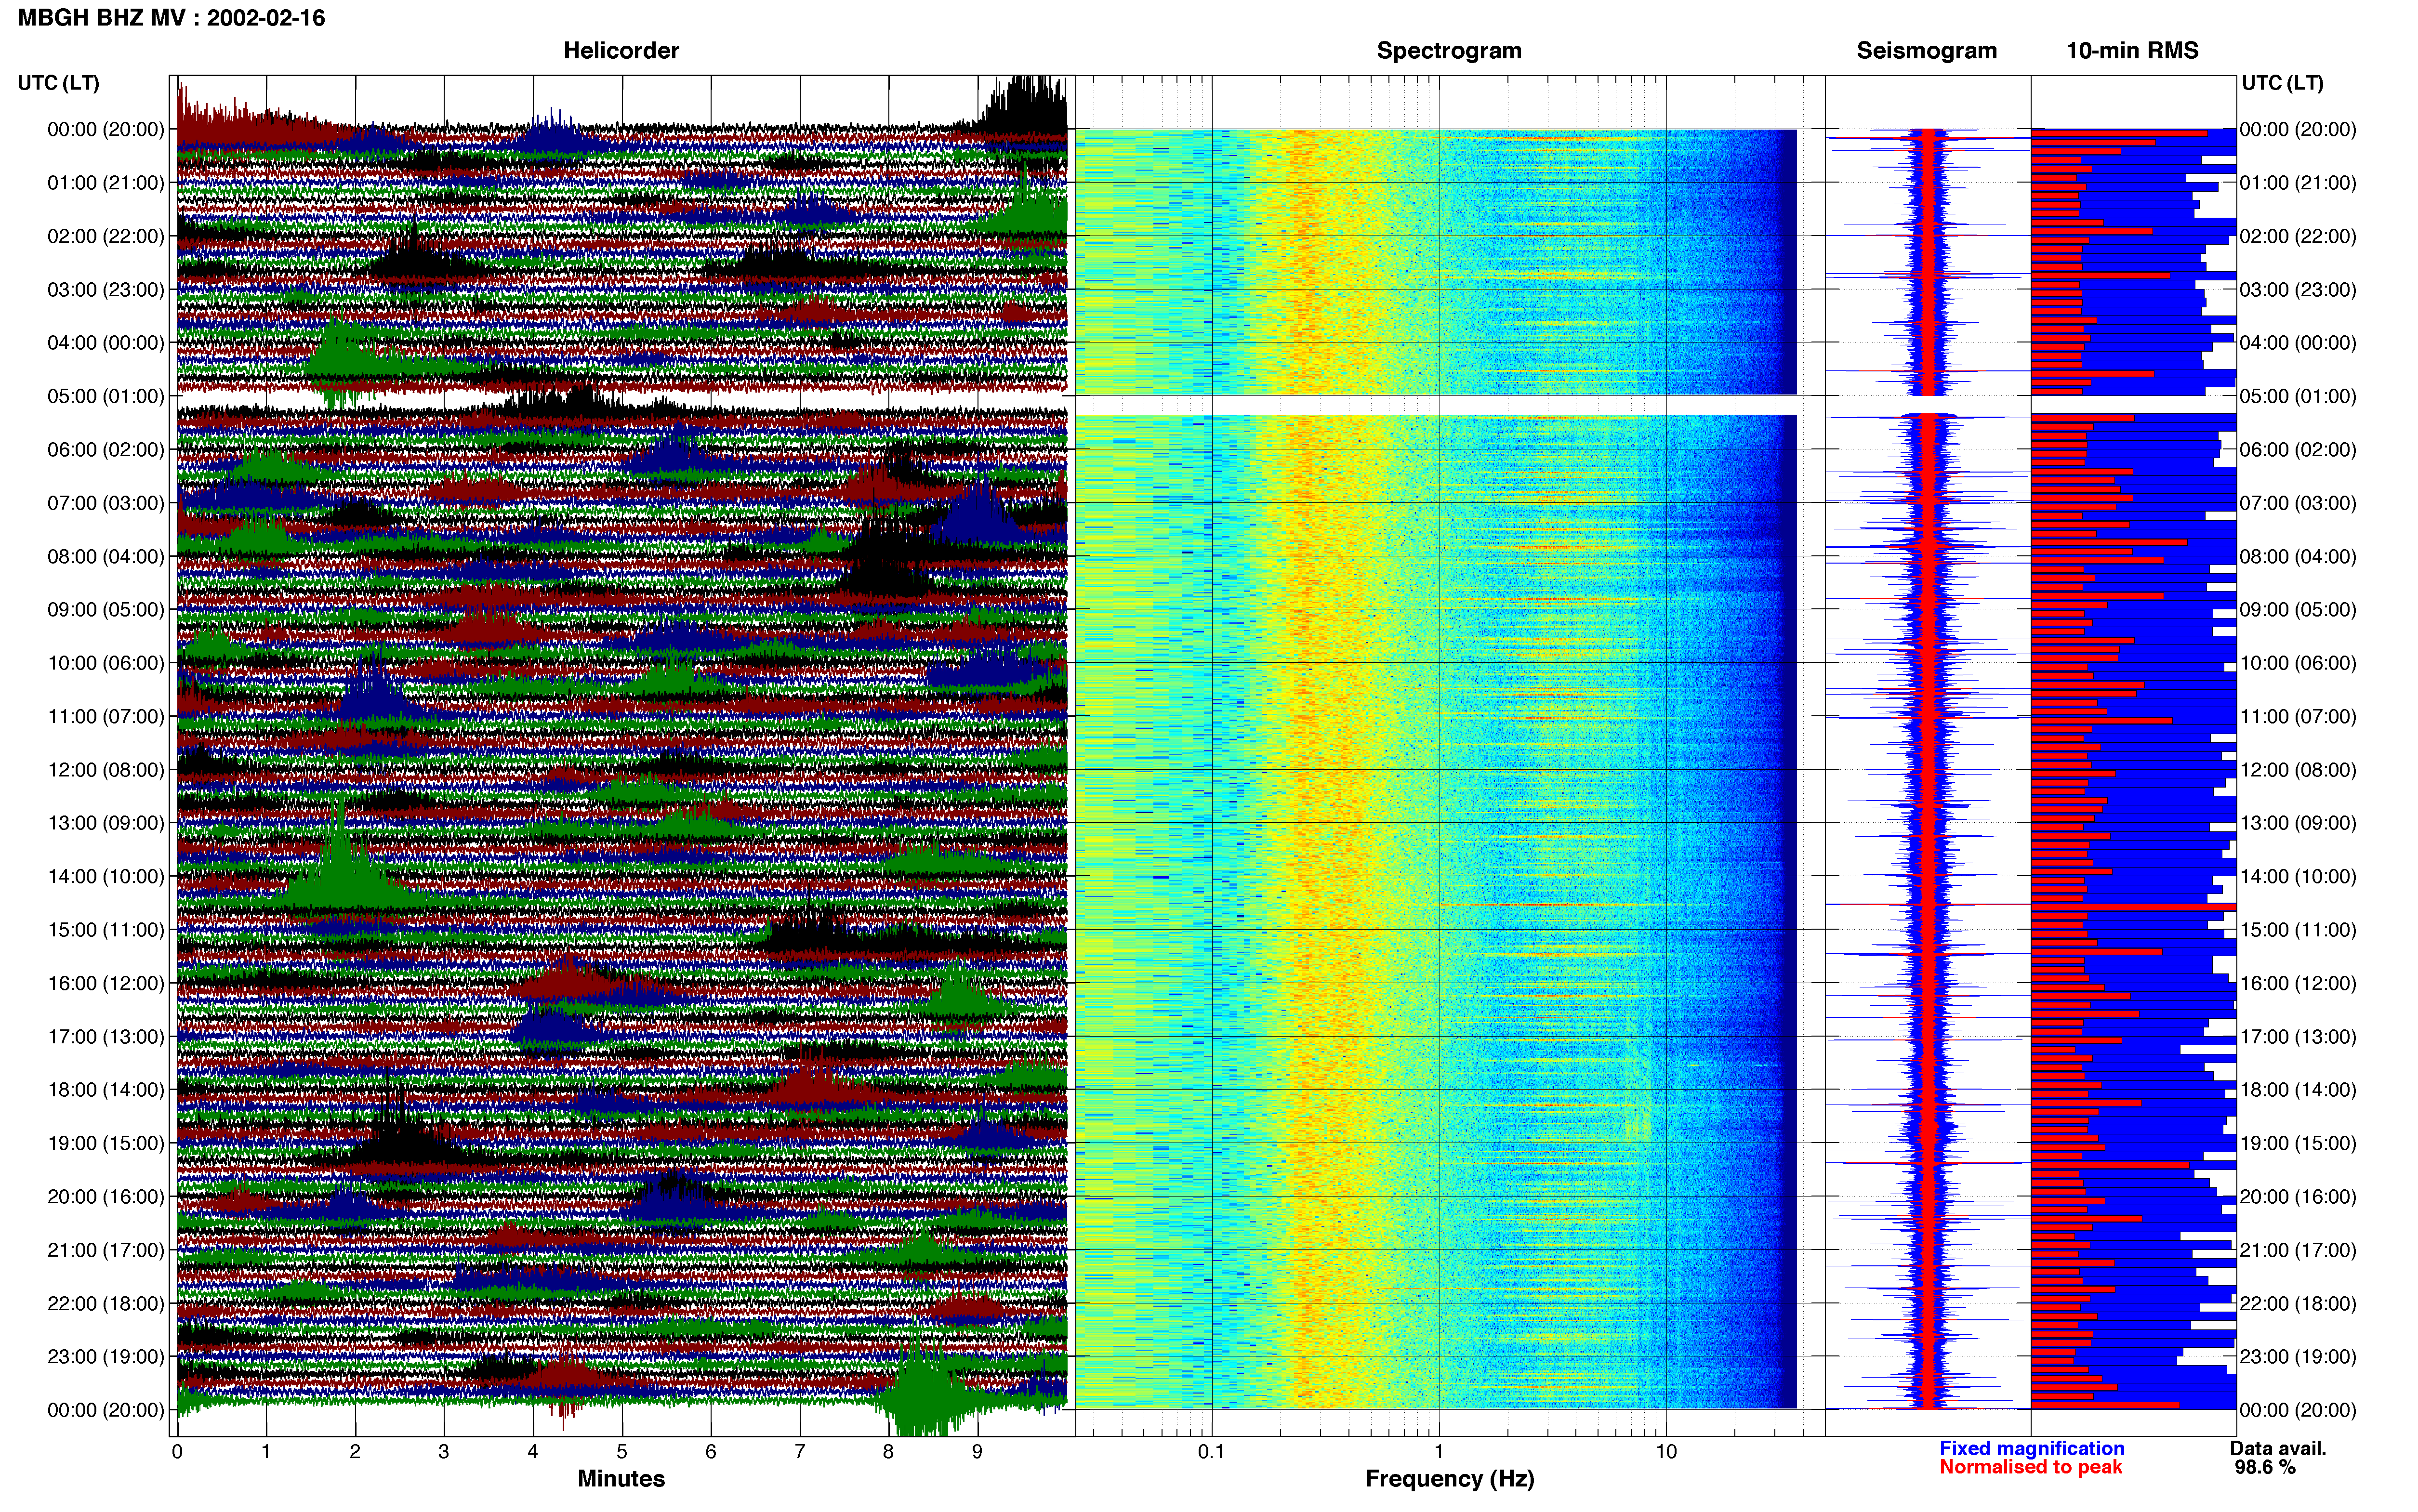Click the left '20:00 (16:00)' time label
The image size is (2418, 1512).
coord(106,1196)
